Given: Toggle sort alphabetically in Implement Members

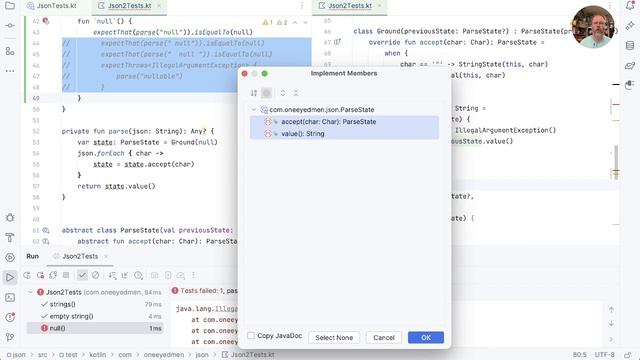Looking at the screenshot, I should point(254,93).
